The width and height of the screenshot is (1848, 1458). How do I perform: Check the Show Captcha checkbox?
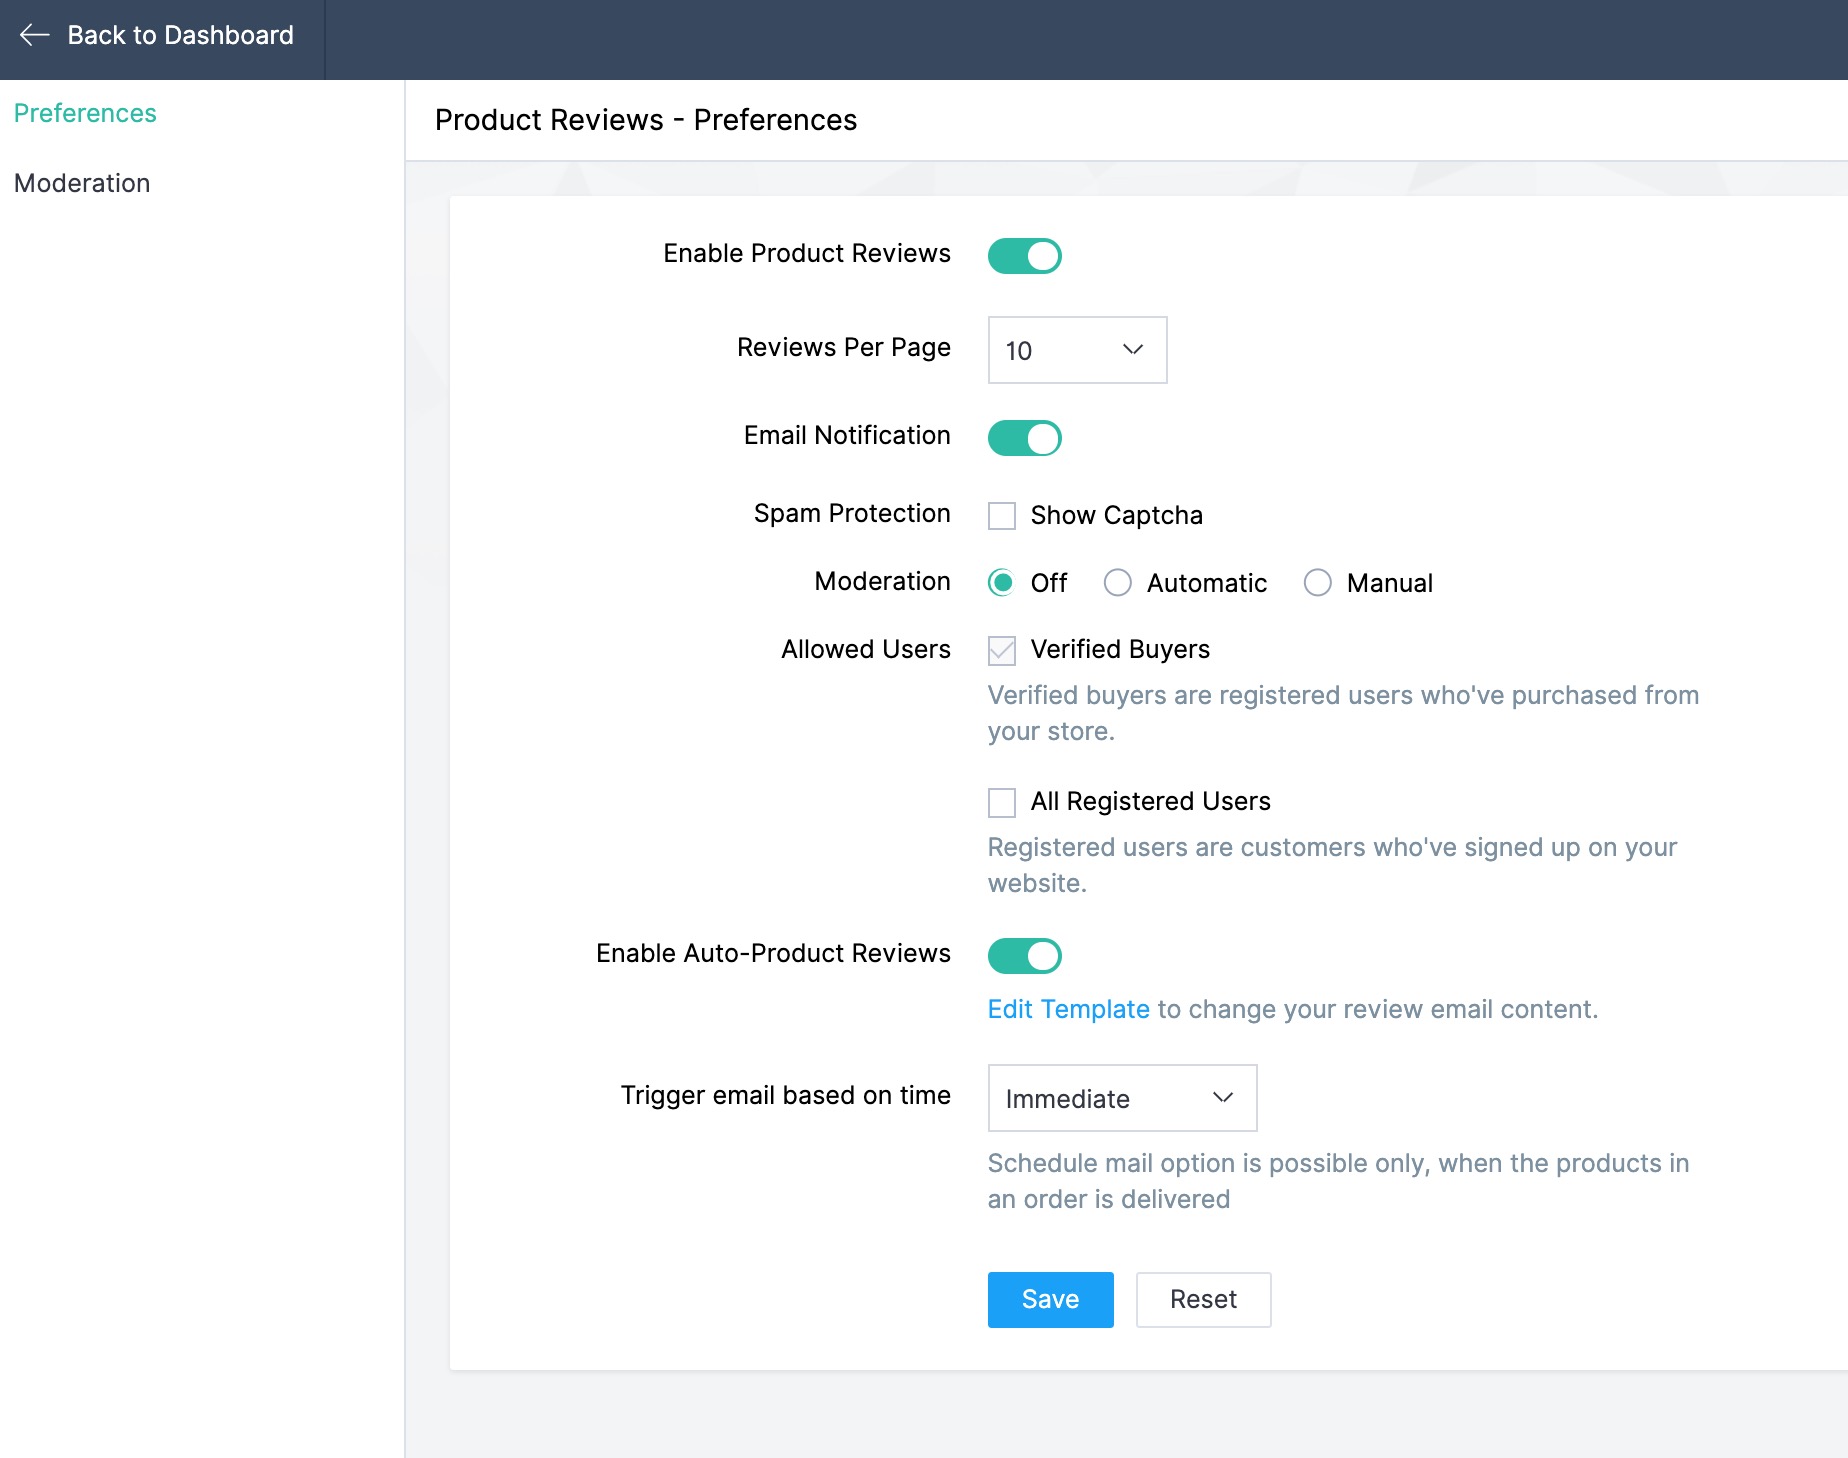coord(1002,516)
